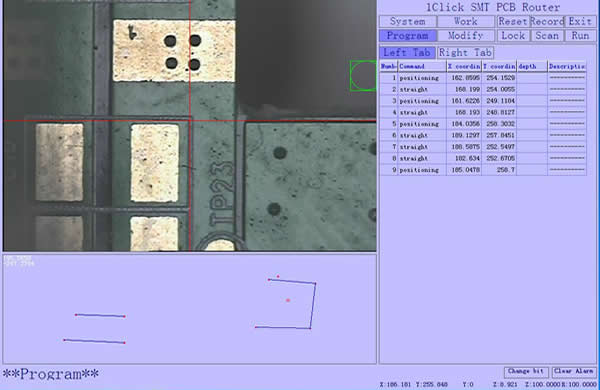Click the X coordinate column header
Image resolution: width=600 pixels, height=390 pixels.
464,66
